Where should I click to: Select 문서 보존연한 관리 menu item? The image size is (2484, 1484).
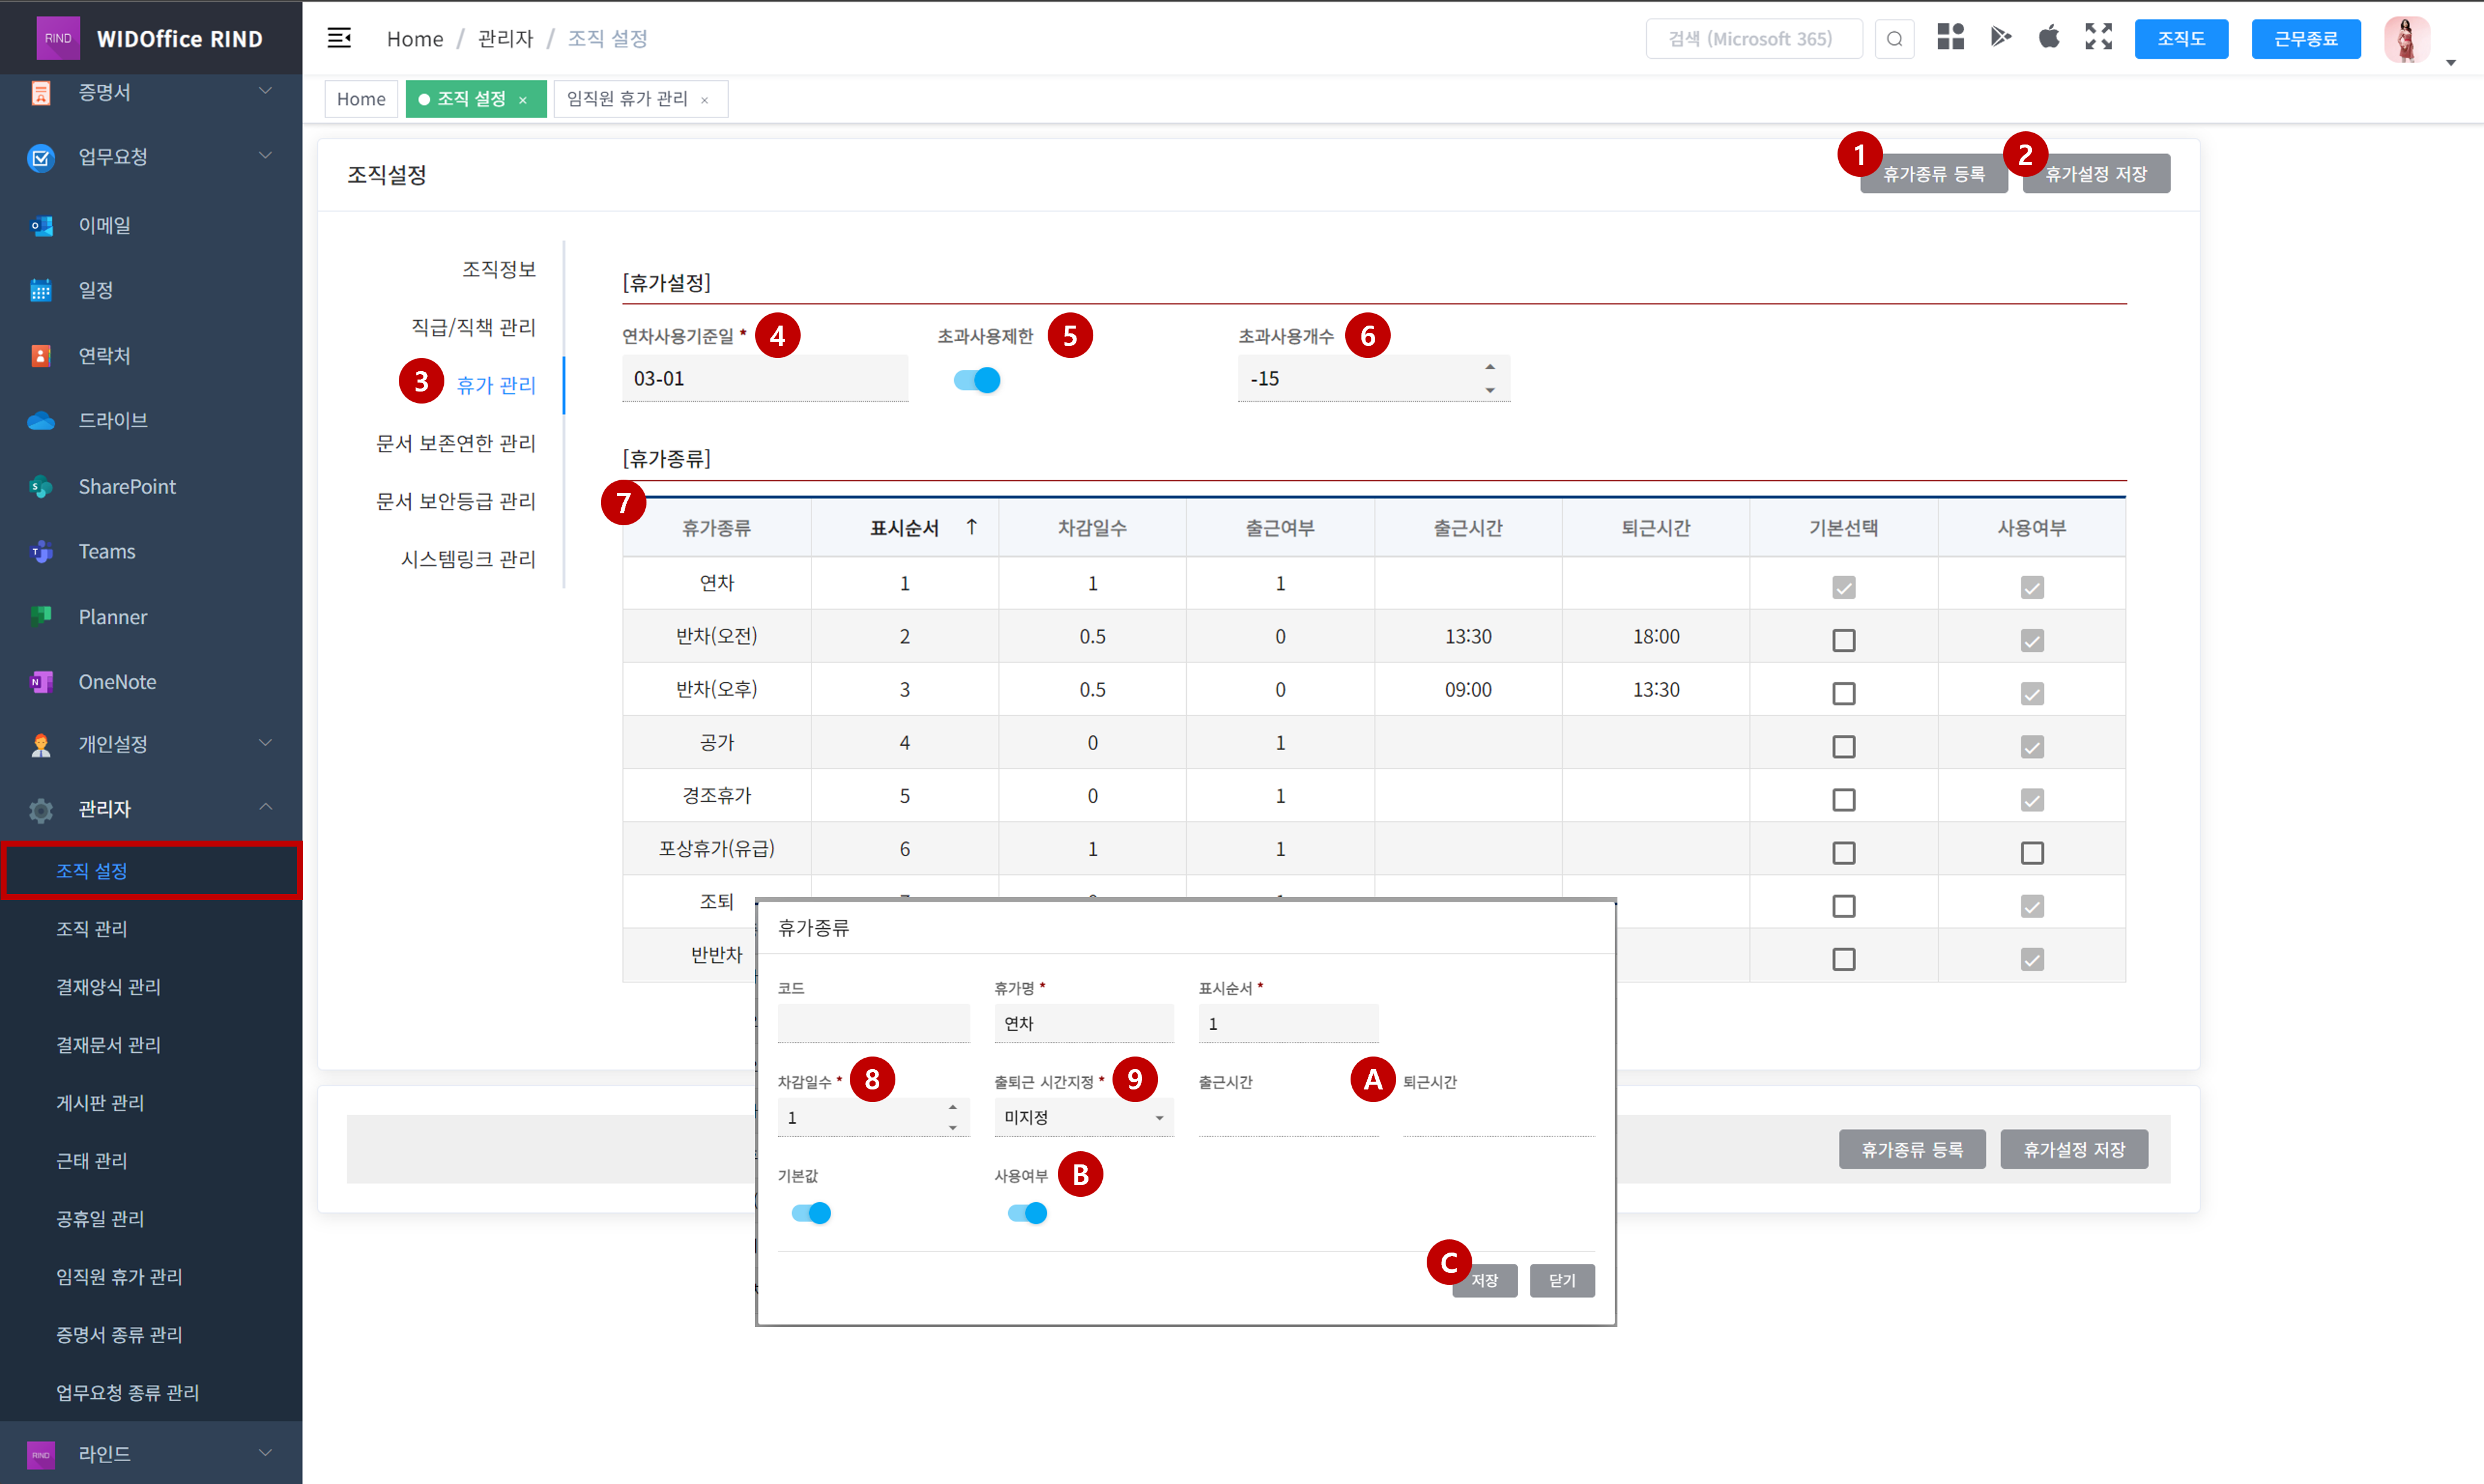[x=455, y=443]
